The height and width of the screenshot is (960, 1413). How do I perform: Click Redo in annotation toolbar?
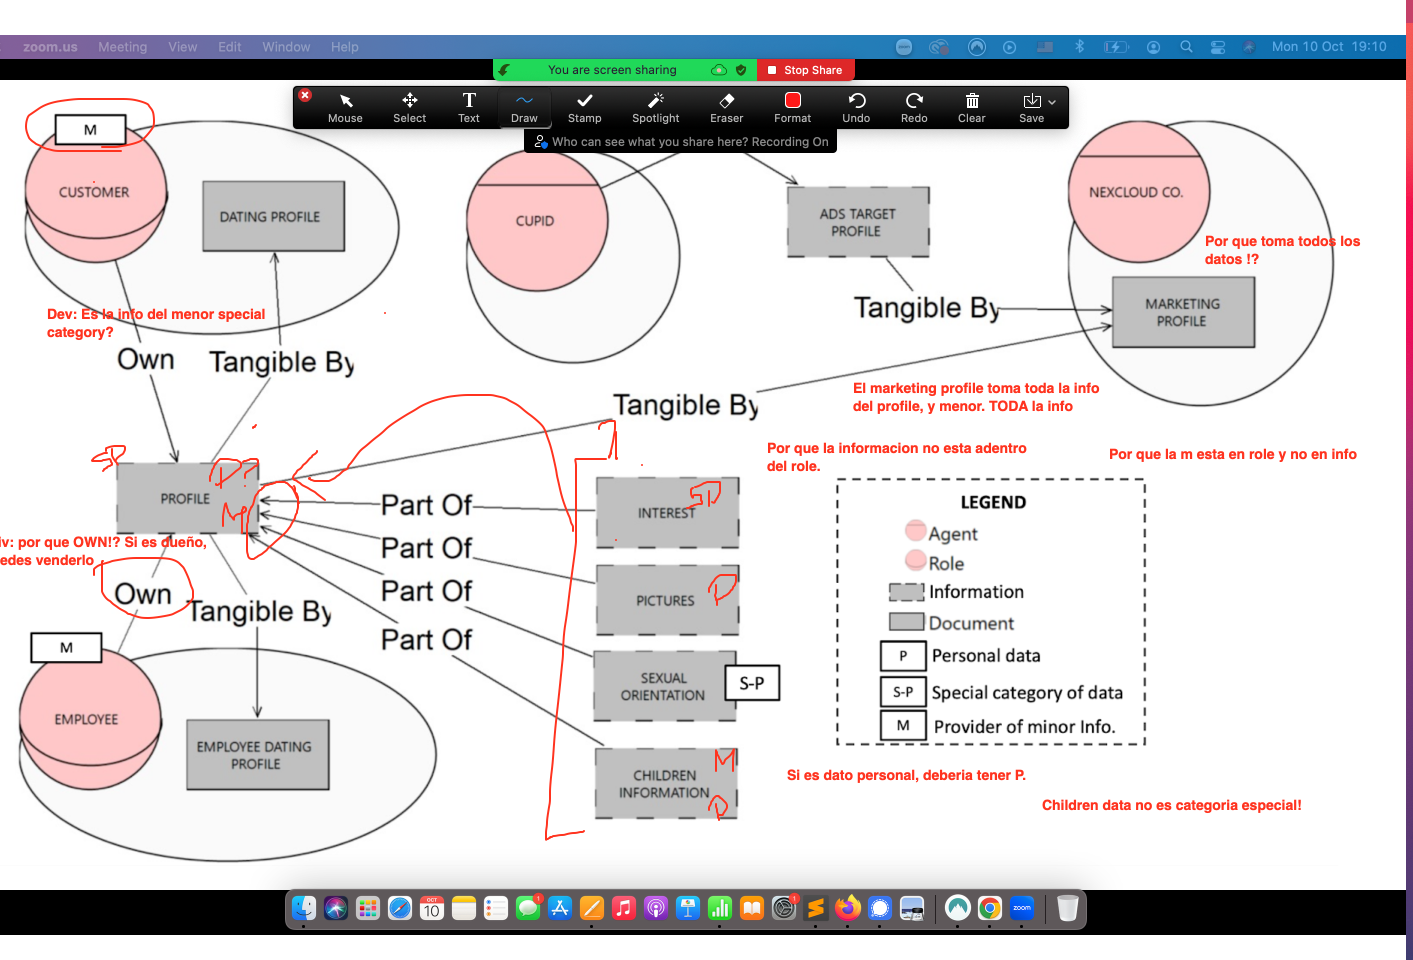(914, 107)
